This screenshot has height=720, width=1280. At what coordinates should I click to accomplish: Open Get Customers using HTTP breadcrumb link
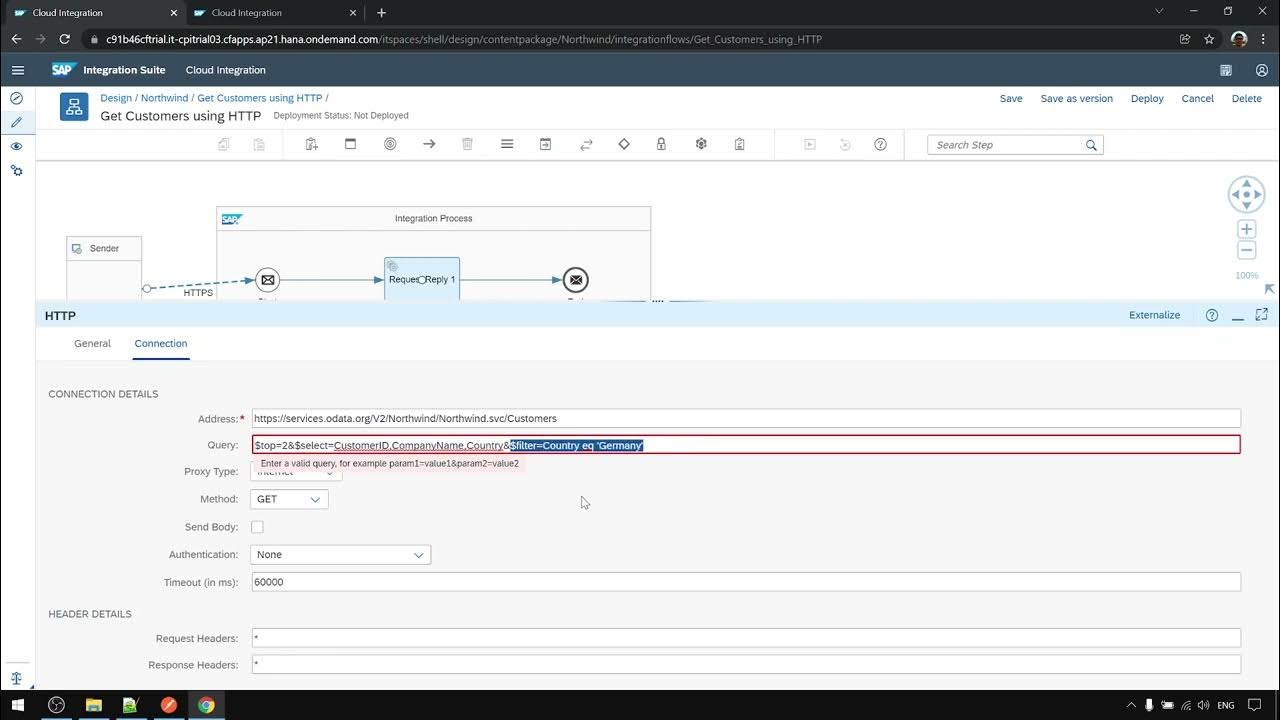259,98
